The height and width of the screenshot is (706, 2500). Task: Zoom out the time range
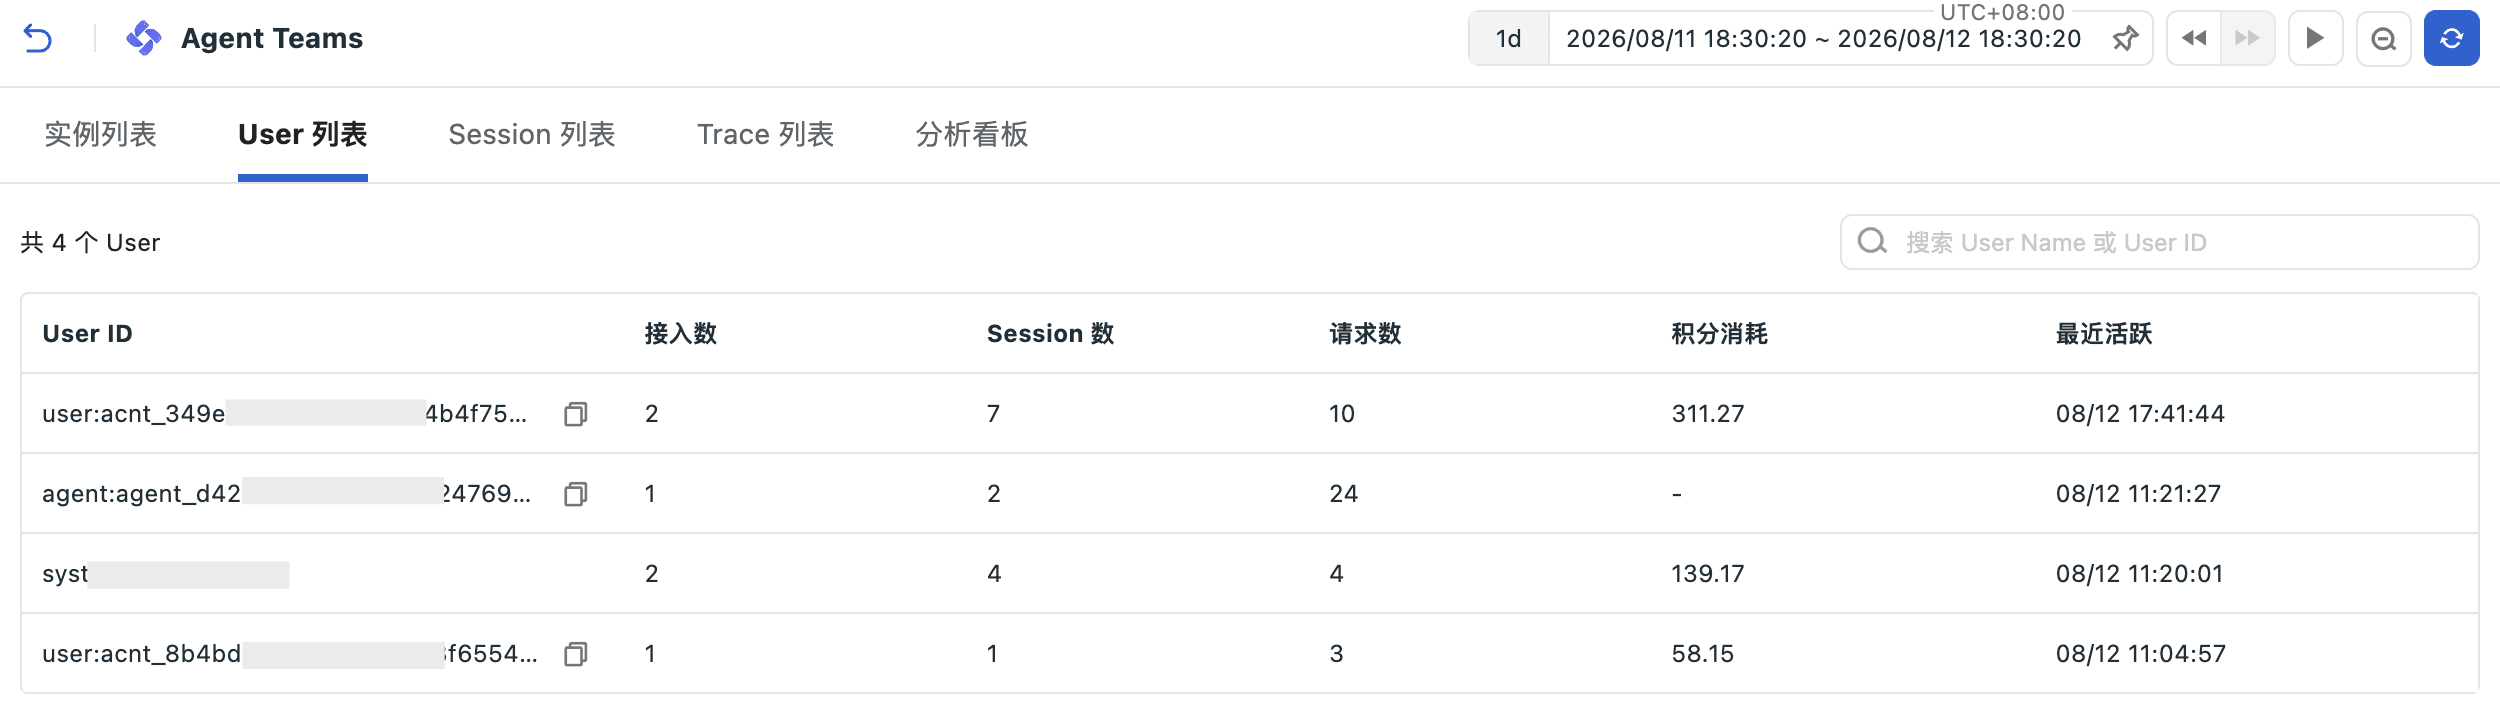(2384, 38)
